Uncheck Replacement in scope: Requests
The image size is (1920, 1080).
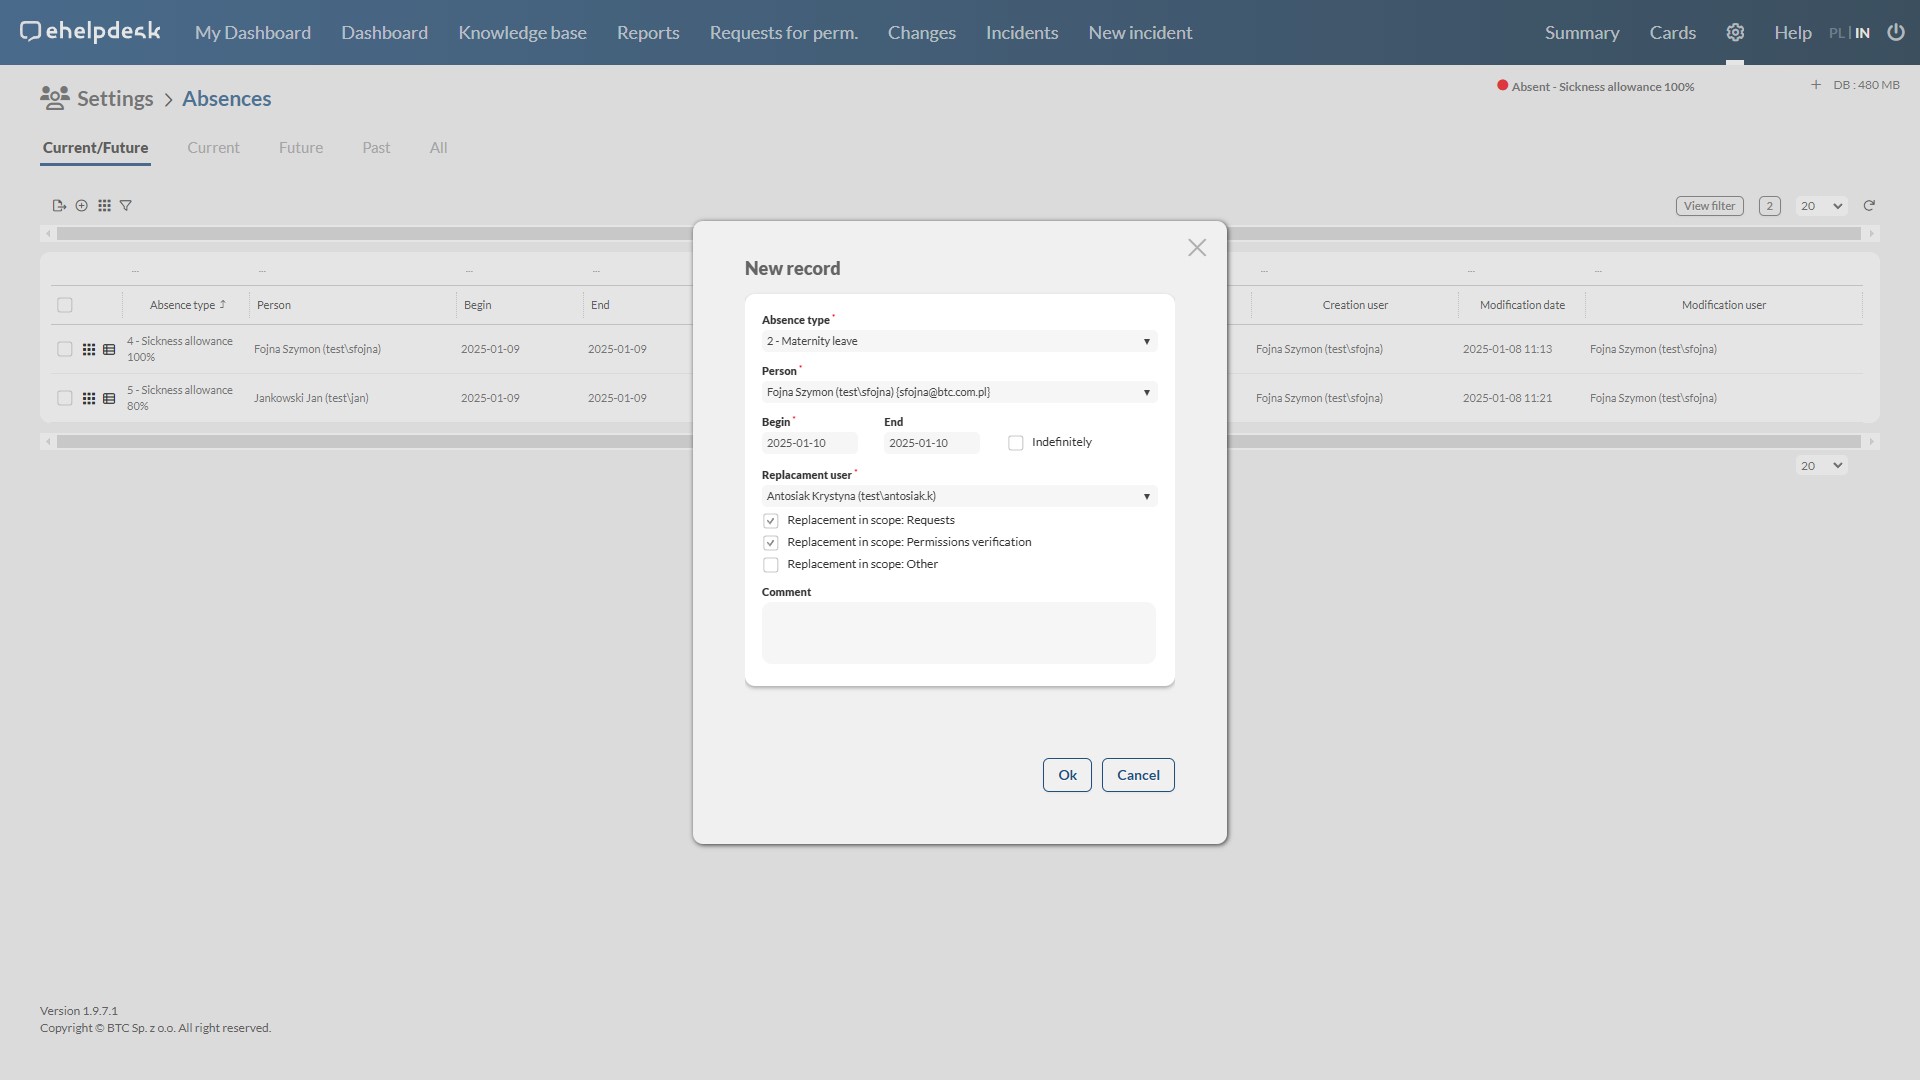[771, 521]
